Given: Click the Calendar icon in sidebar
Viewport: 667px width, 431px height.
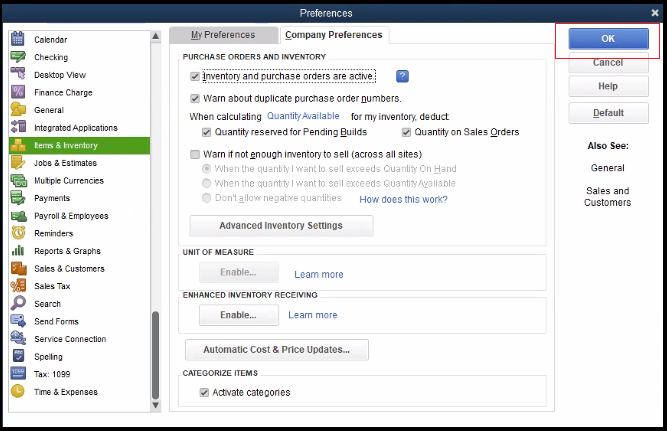Looking at the screenshot, I should click(17, 39).
